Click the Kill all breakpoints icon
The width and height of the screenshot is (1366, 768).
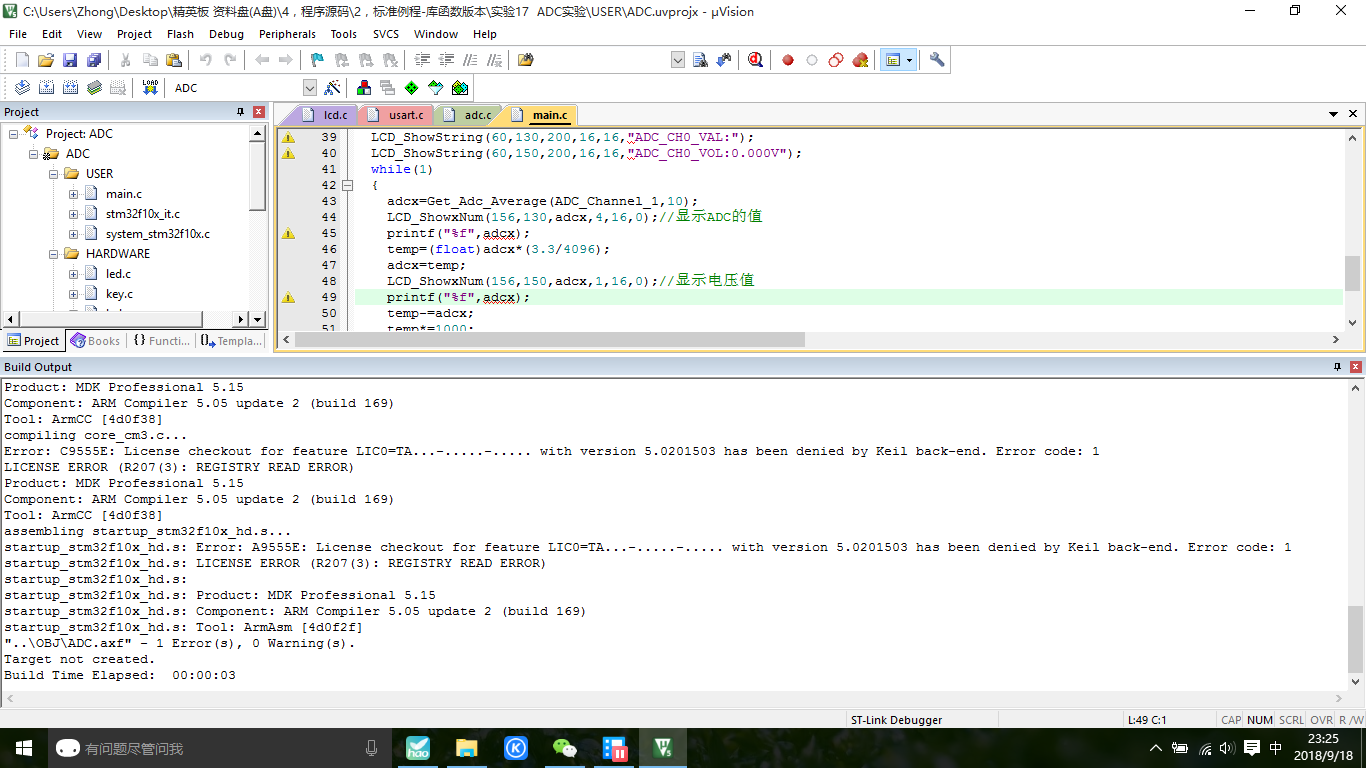coord(860,60)
